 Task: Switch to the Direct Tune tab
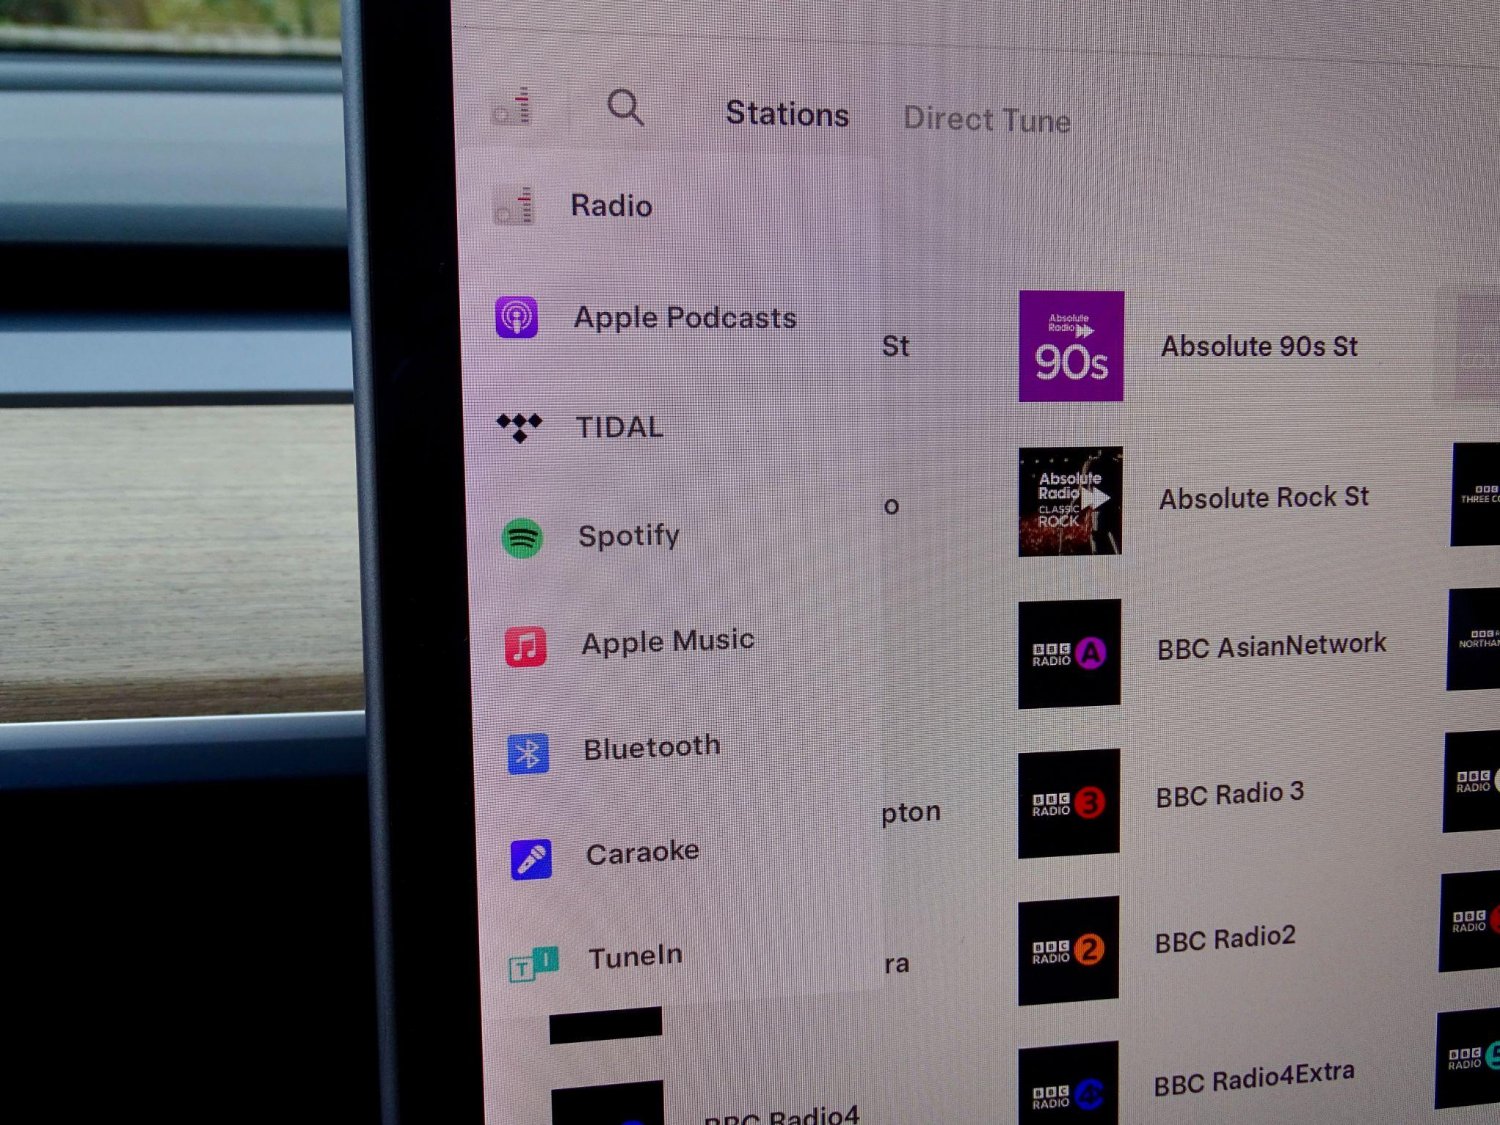click(987, 120)
